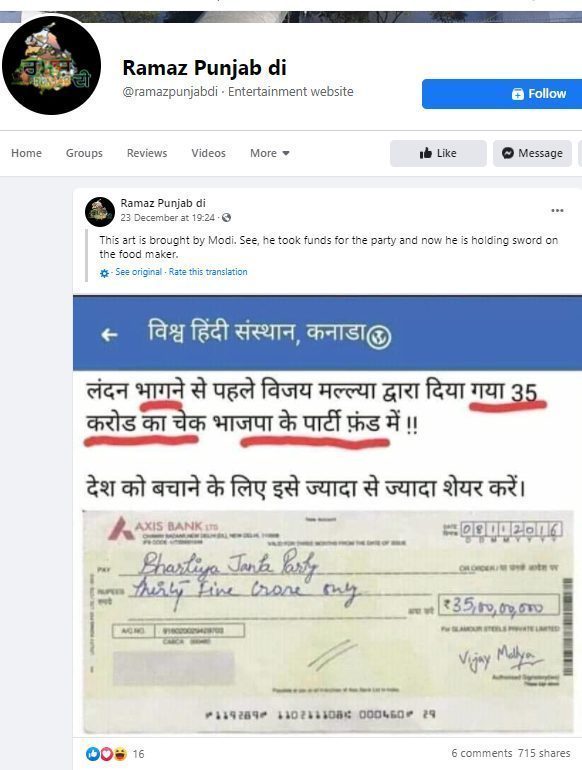
Task: Click the small post author avatar
Action: [100, 212]
